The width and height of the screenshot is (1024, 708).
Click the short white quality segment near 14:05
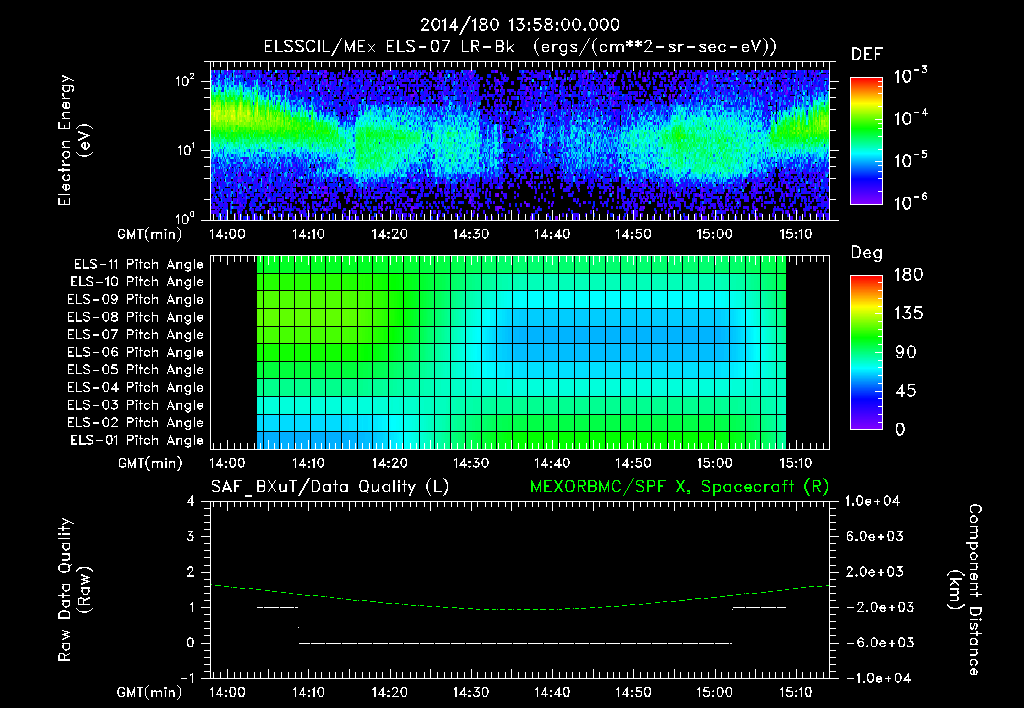coord(278,607)
